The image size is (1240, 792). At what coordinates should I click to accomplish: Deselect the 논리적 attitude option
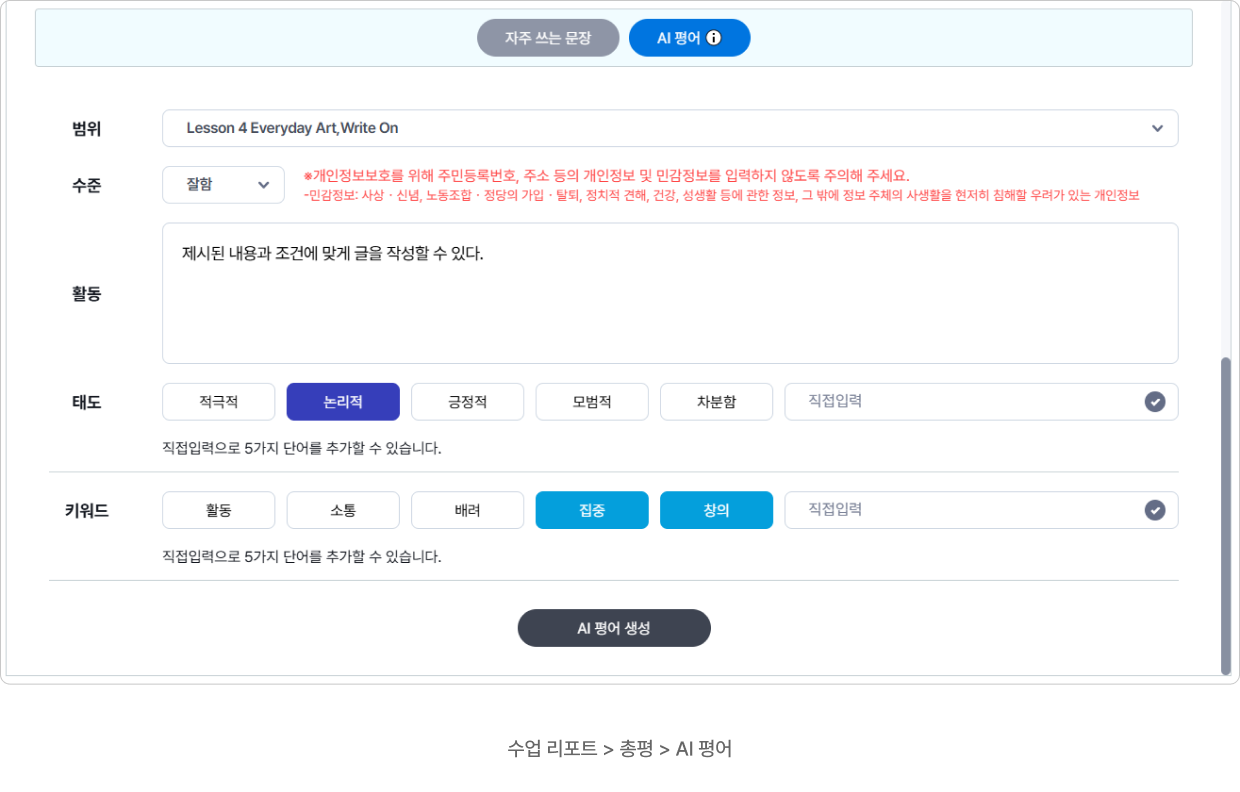tap(343, 402)
